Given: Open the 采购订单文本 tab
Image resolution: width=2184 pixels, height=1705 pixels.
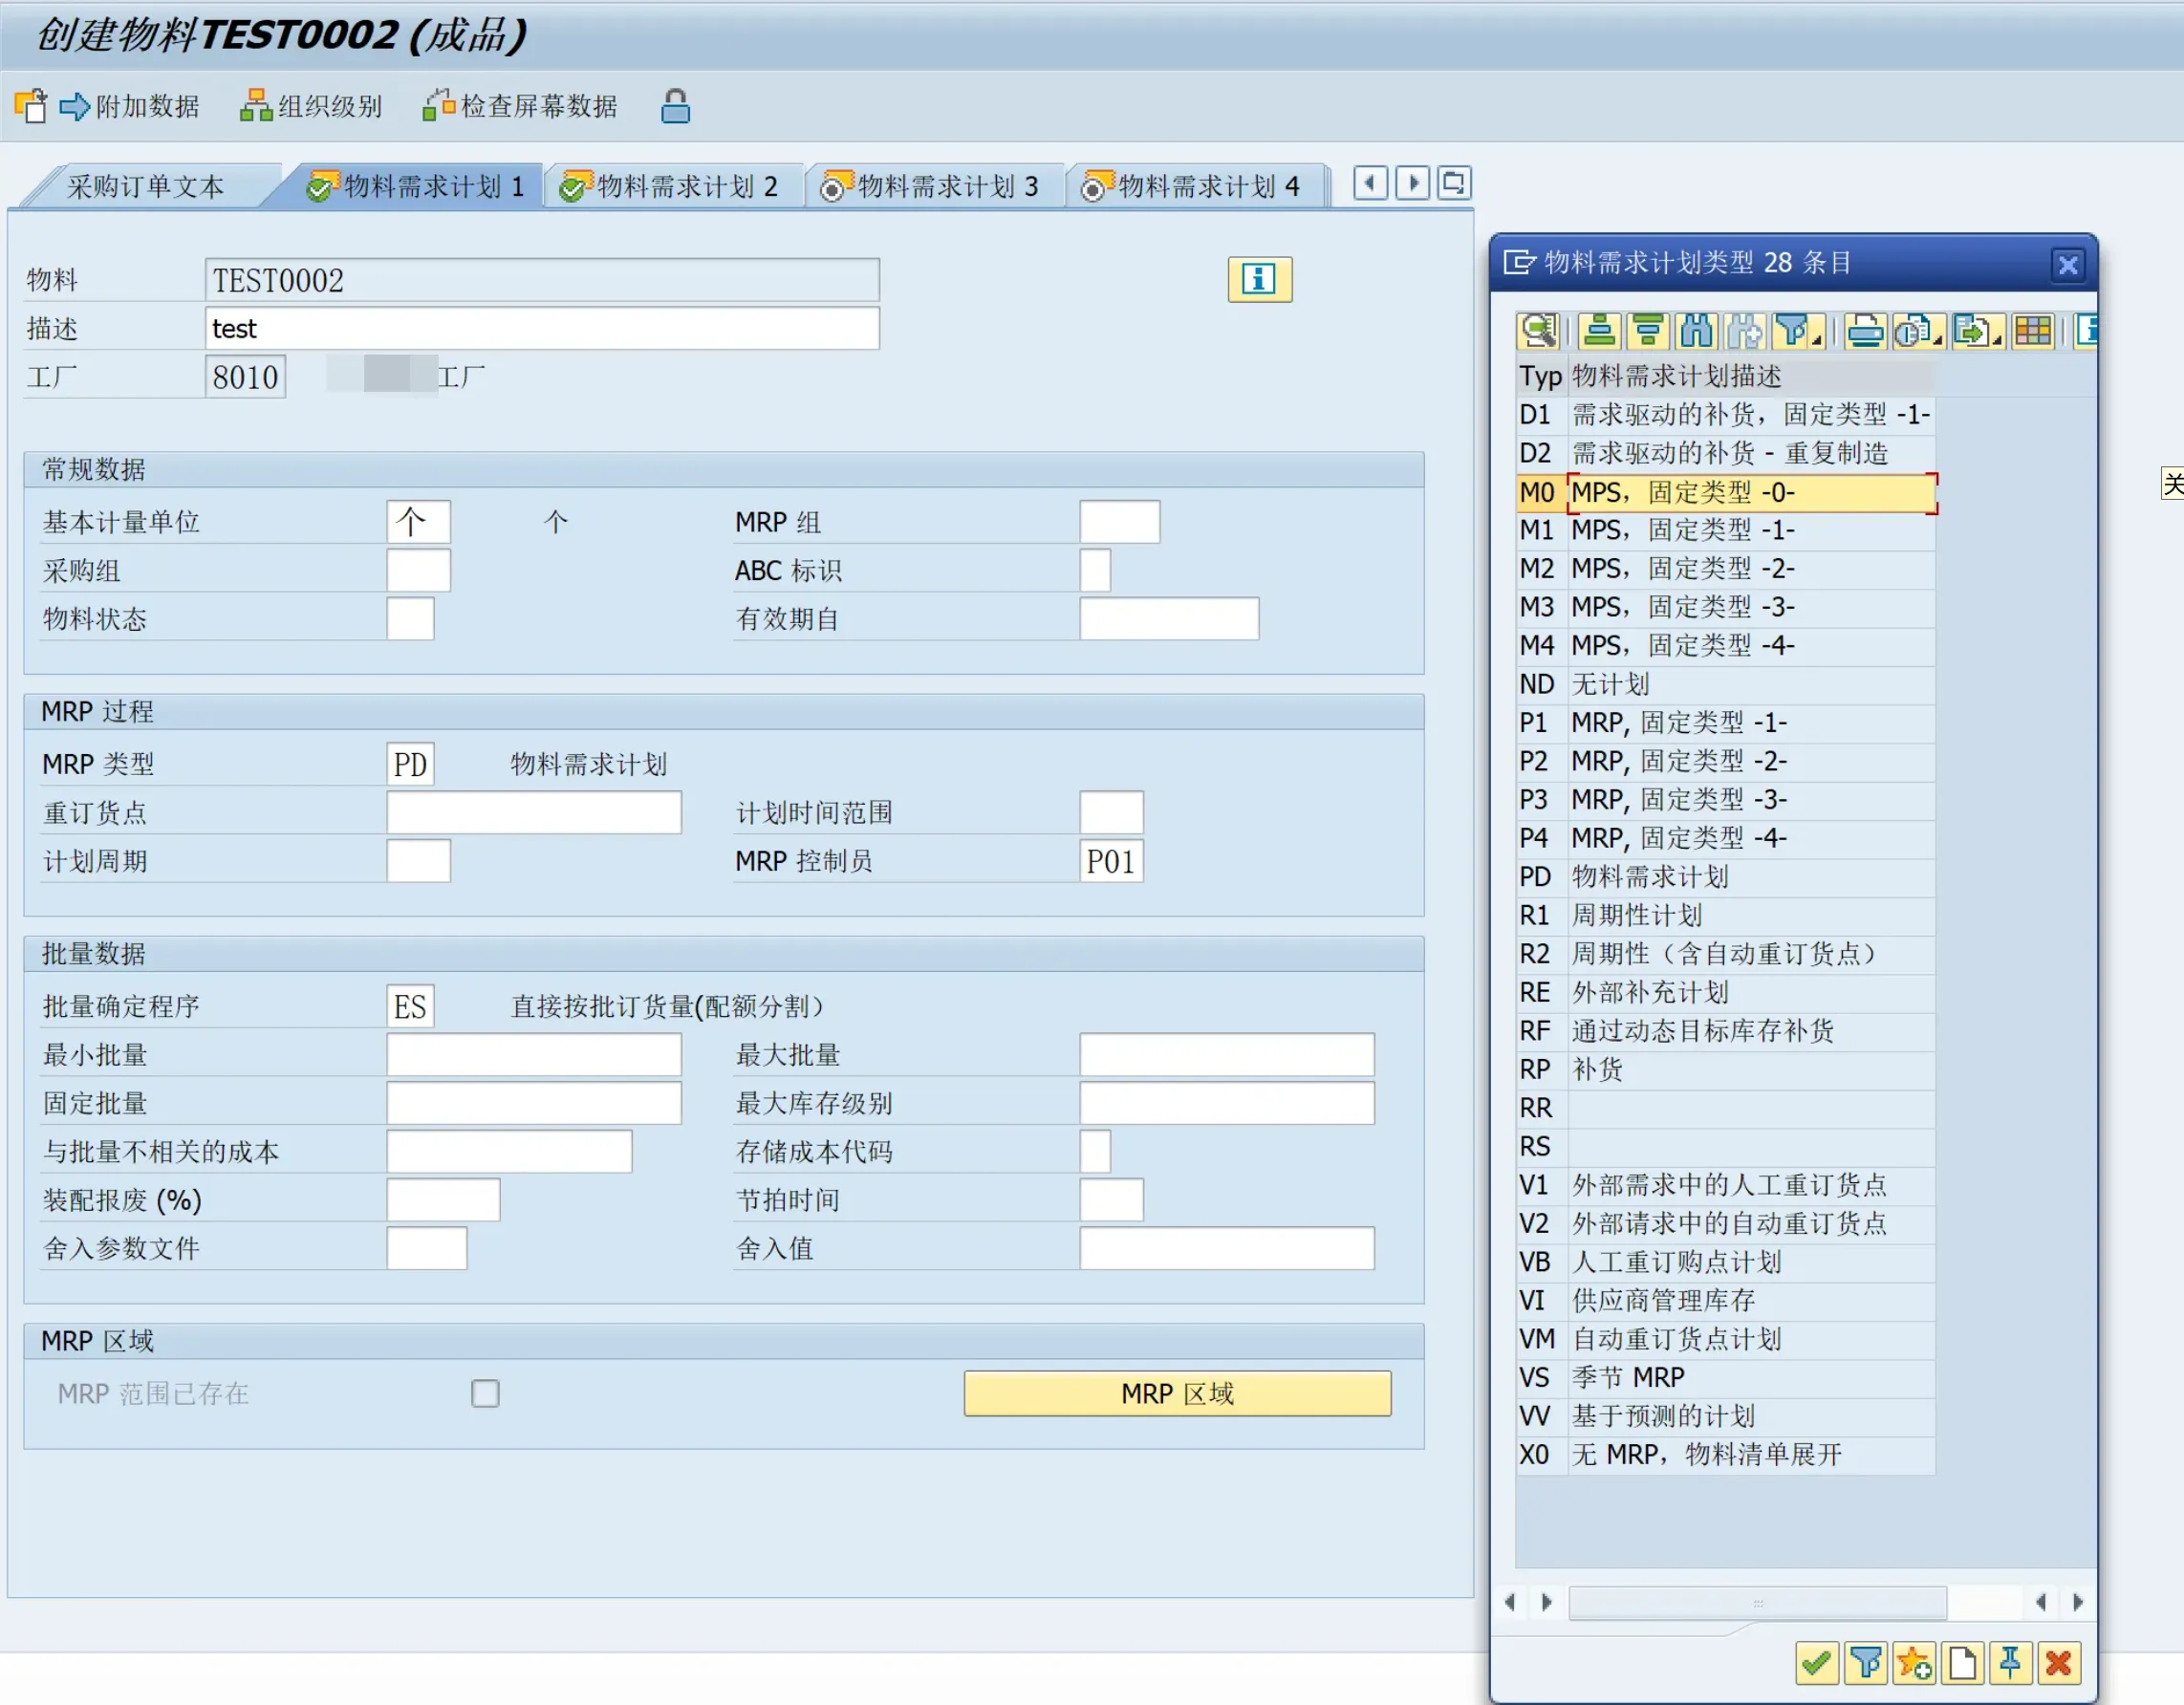Looking at the screenshot, I should point(145,187).
